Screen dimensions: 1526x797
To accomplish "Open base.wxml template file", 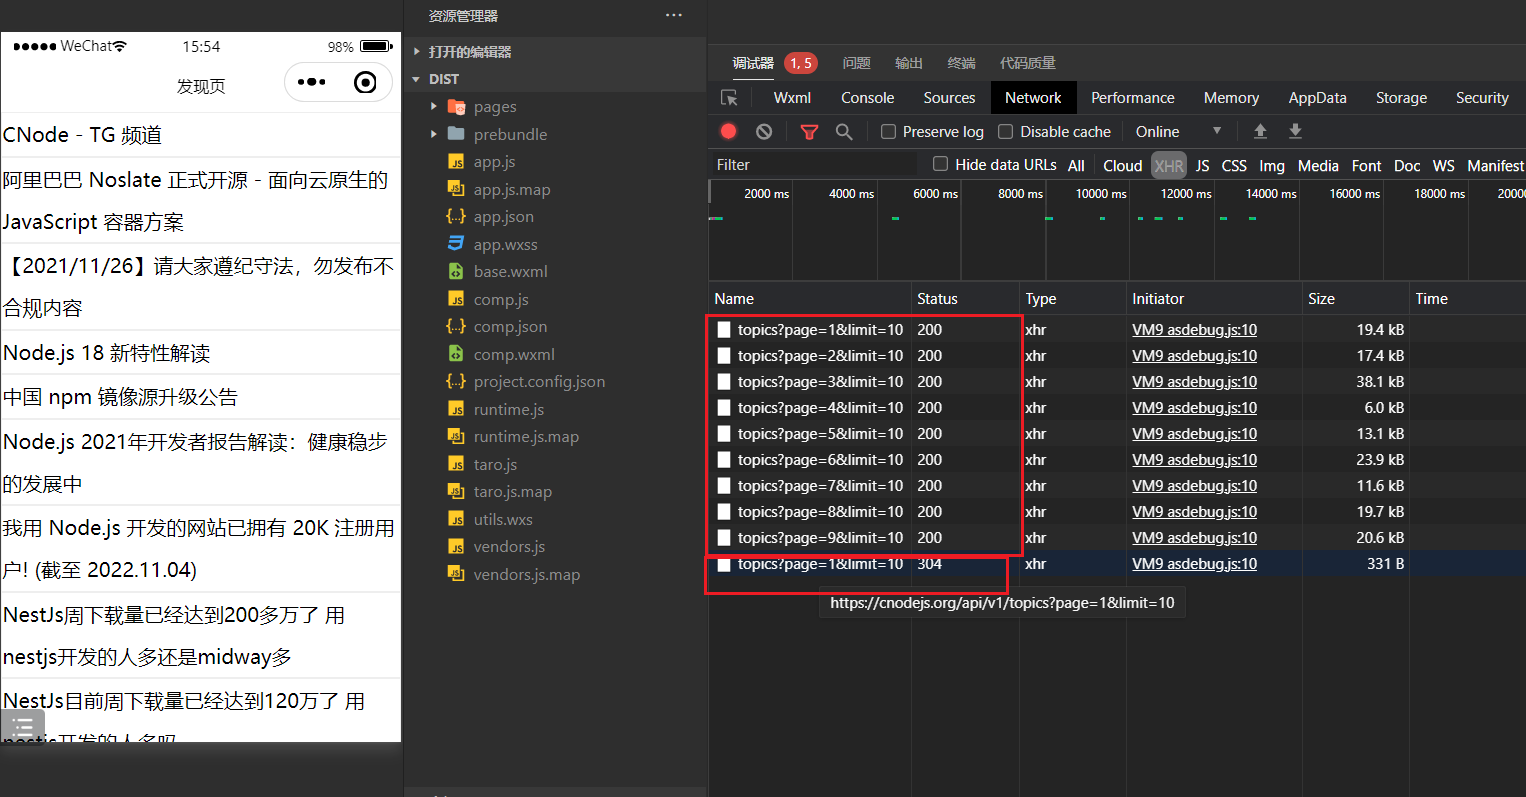I will (510, 272).
